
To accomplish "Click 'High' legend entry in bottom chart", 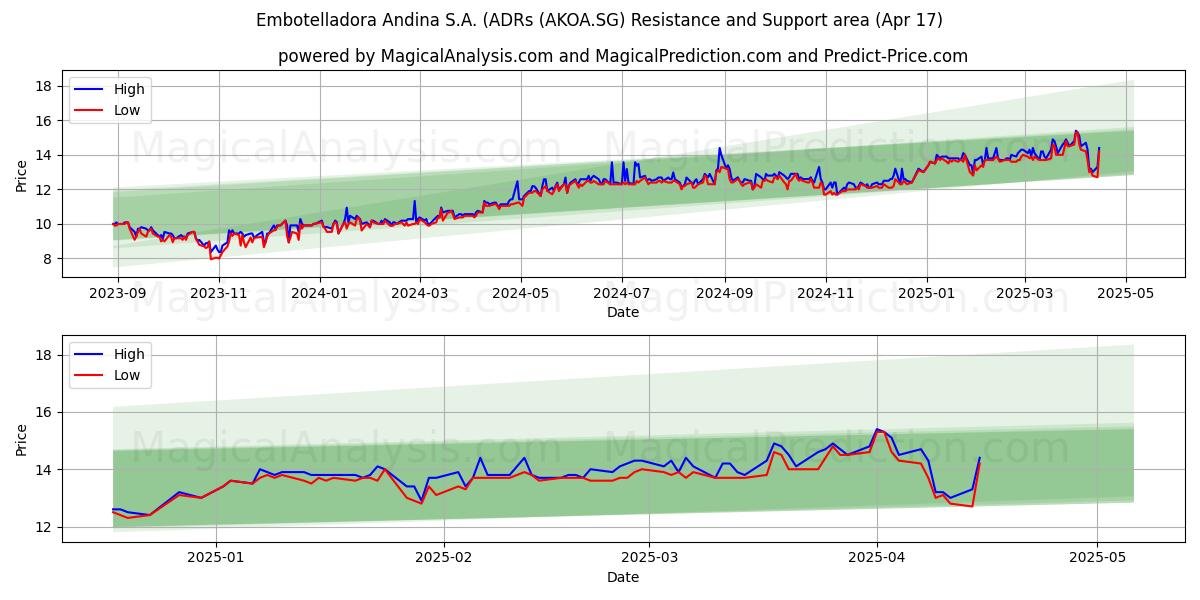I will coord(129,354).
